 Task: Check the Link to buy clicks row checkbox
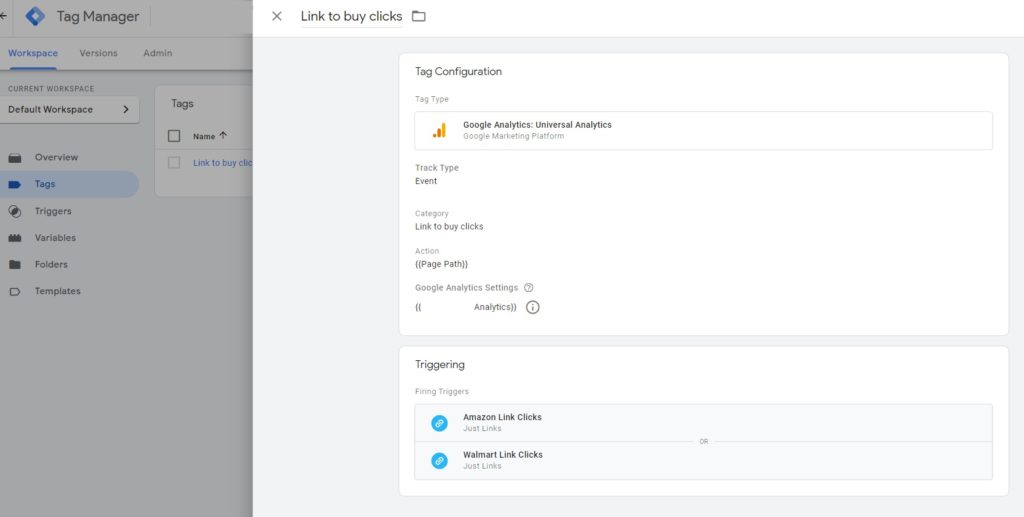(174, 162)
